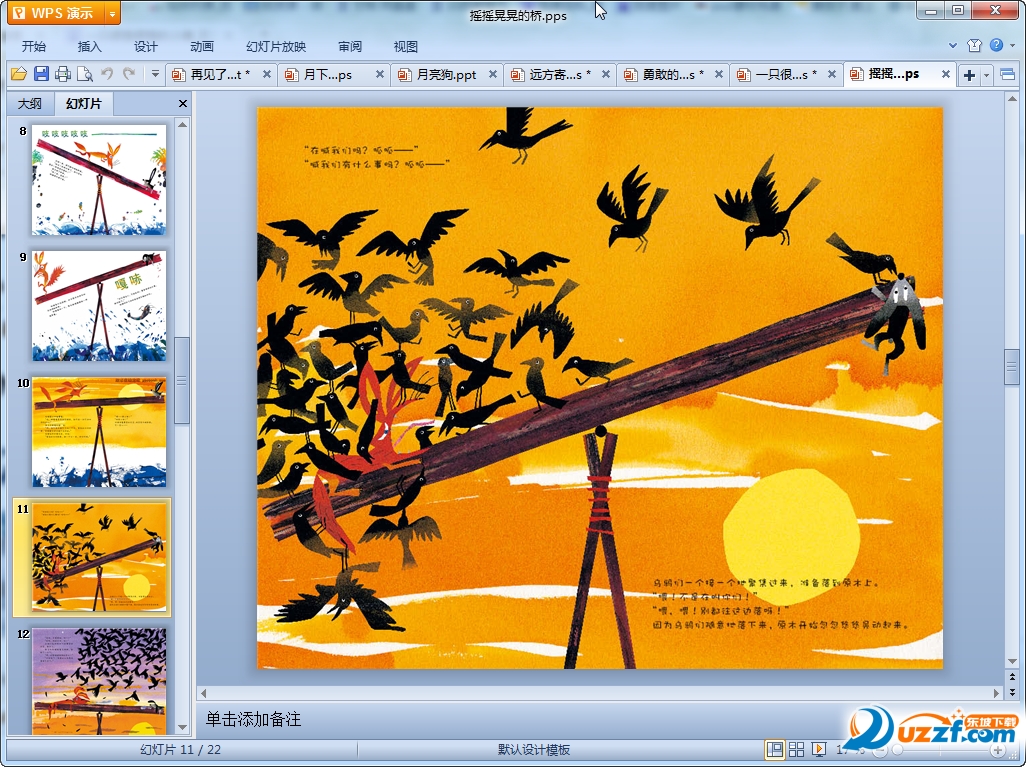Open the 幻灯片放映 menu tab
This screenshot has height=767, width=1026.
pos(275,46)
